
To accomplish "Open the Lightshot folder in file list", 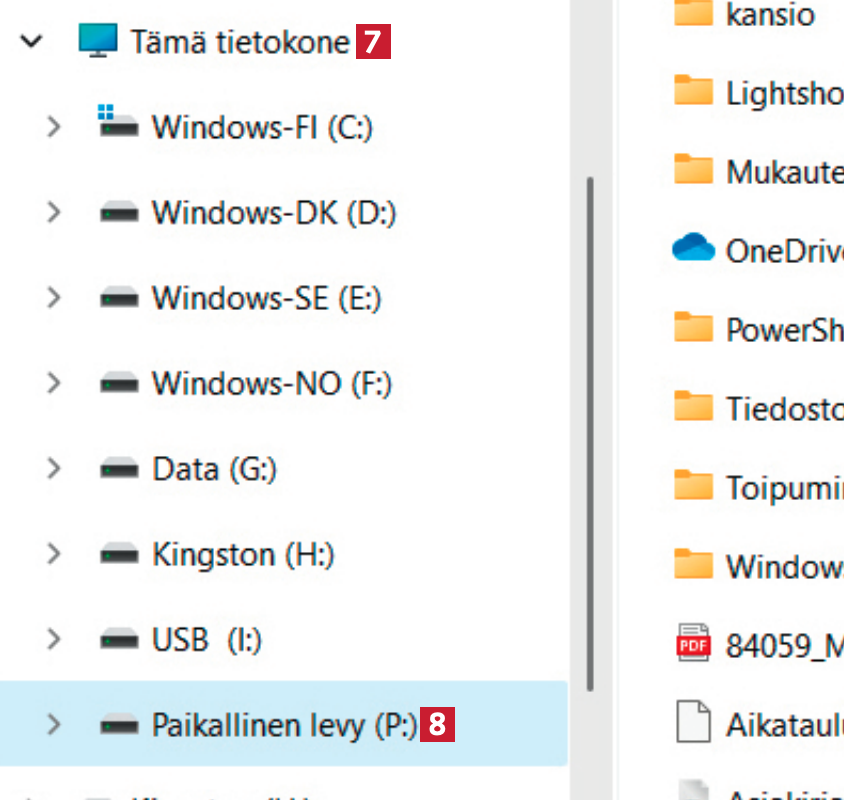I will (x=783, y=92).
